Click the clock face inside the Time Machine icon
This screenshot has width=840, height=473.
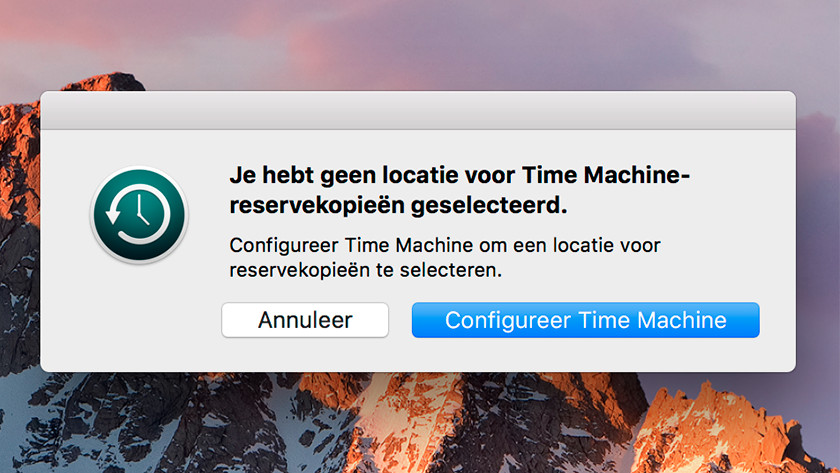coord(141,212)
